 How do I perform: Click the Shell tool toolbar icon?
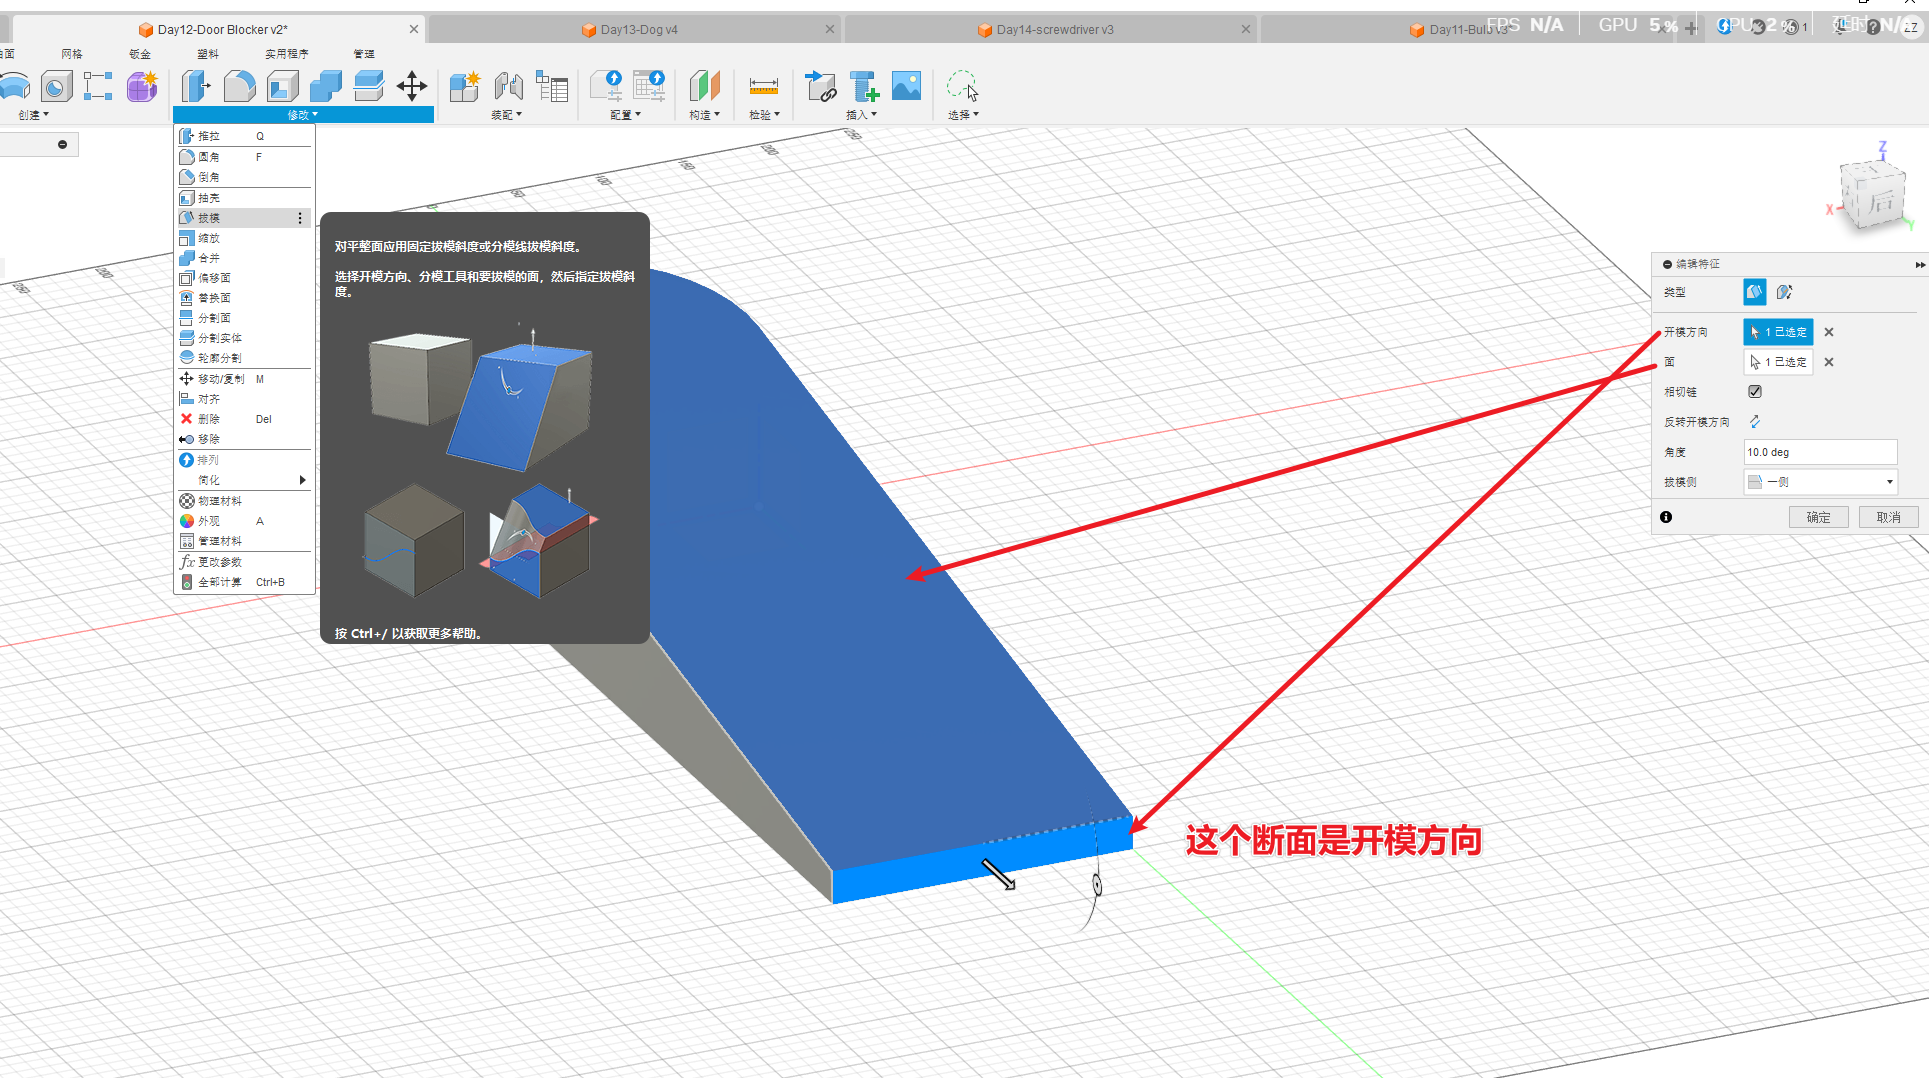[282, 87]
